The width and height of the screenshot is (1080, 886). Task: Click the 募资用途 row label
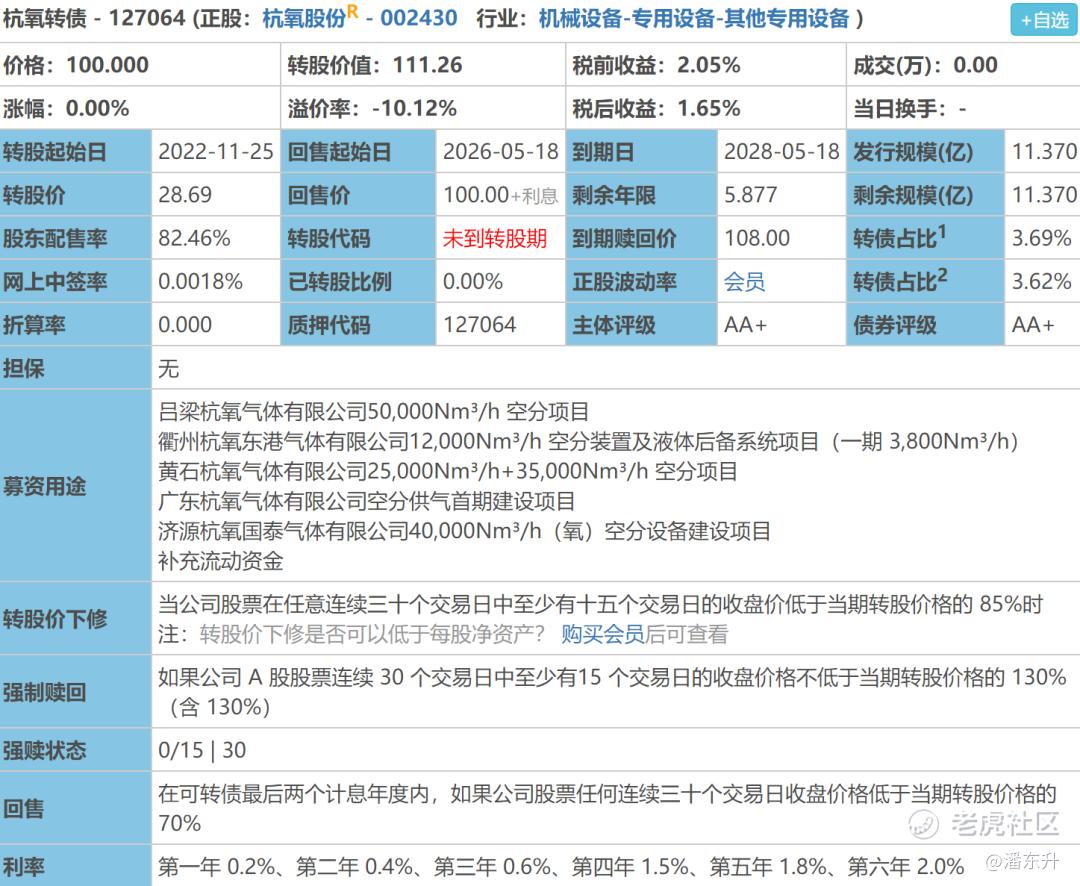(x=44, y=486)
